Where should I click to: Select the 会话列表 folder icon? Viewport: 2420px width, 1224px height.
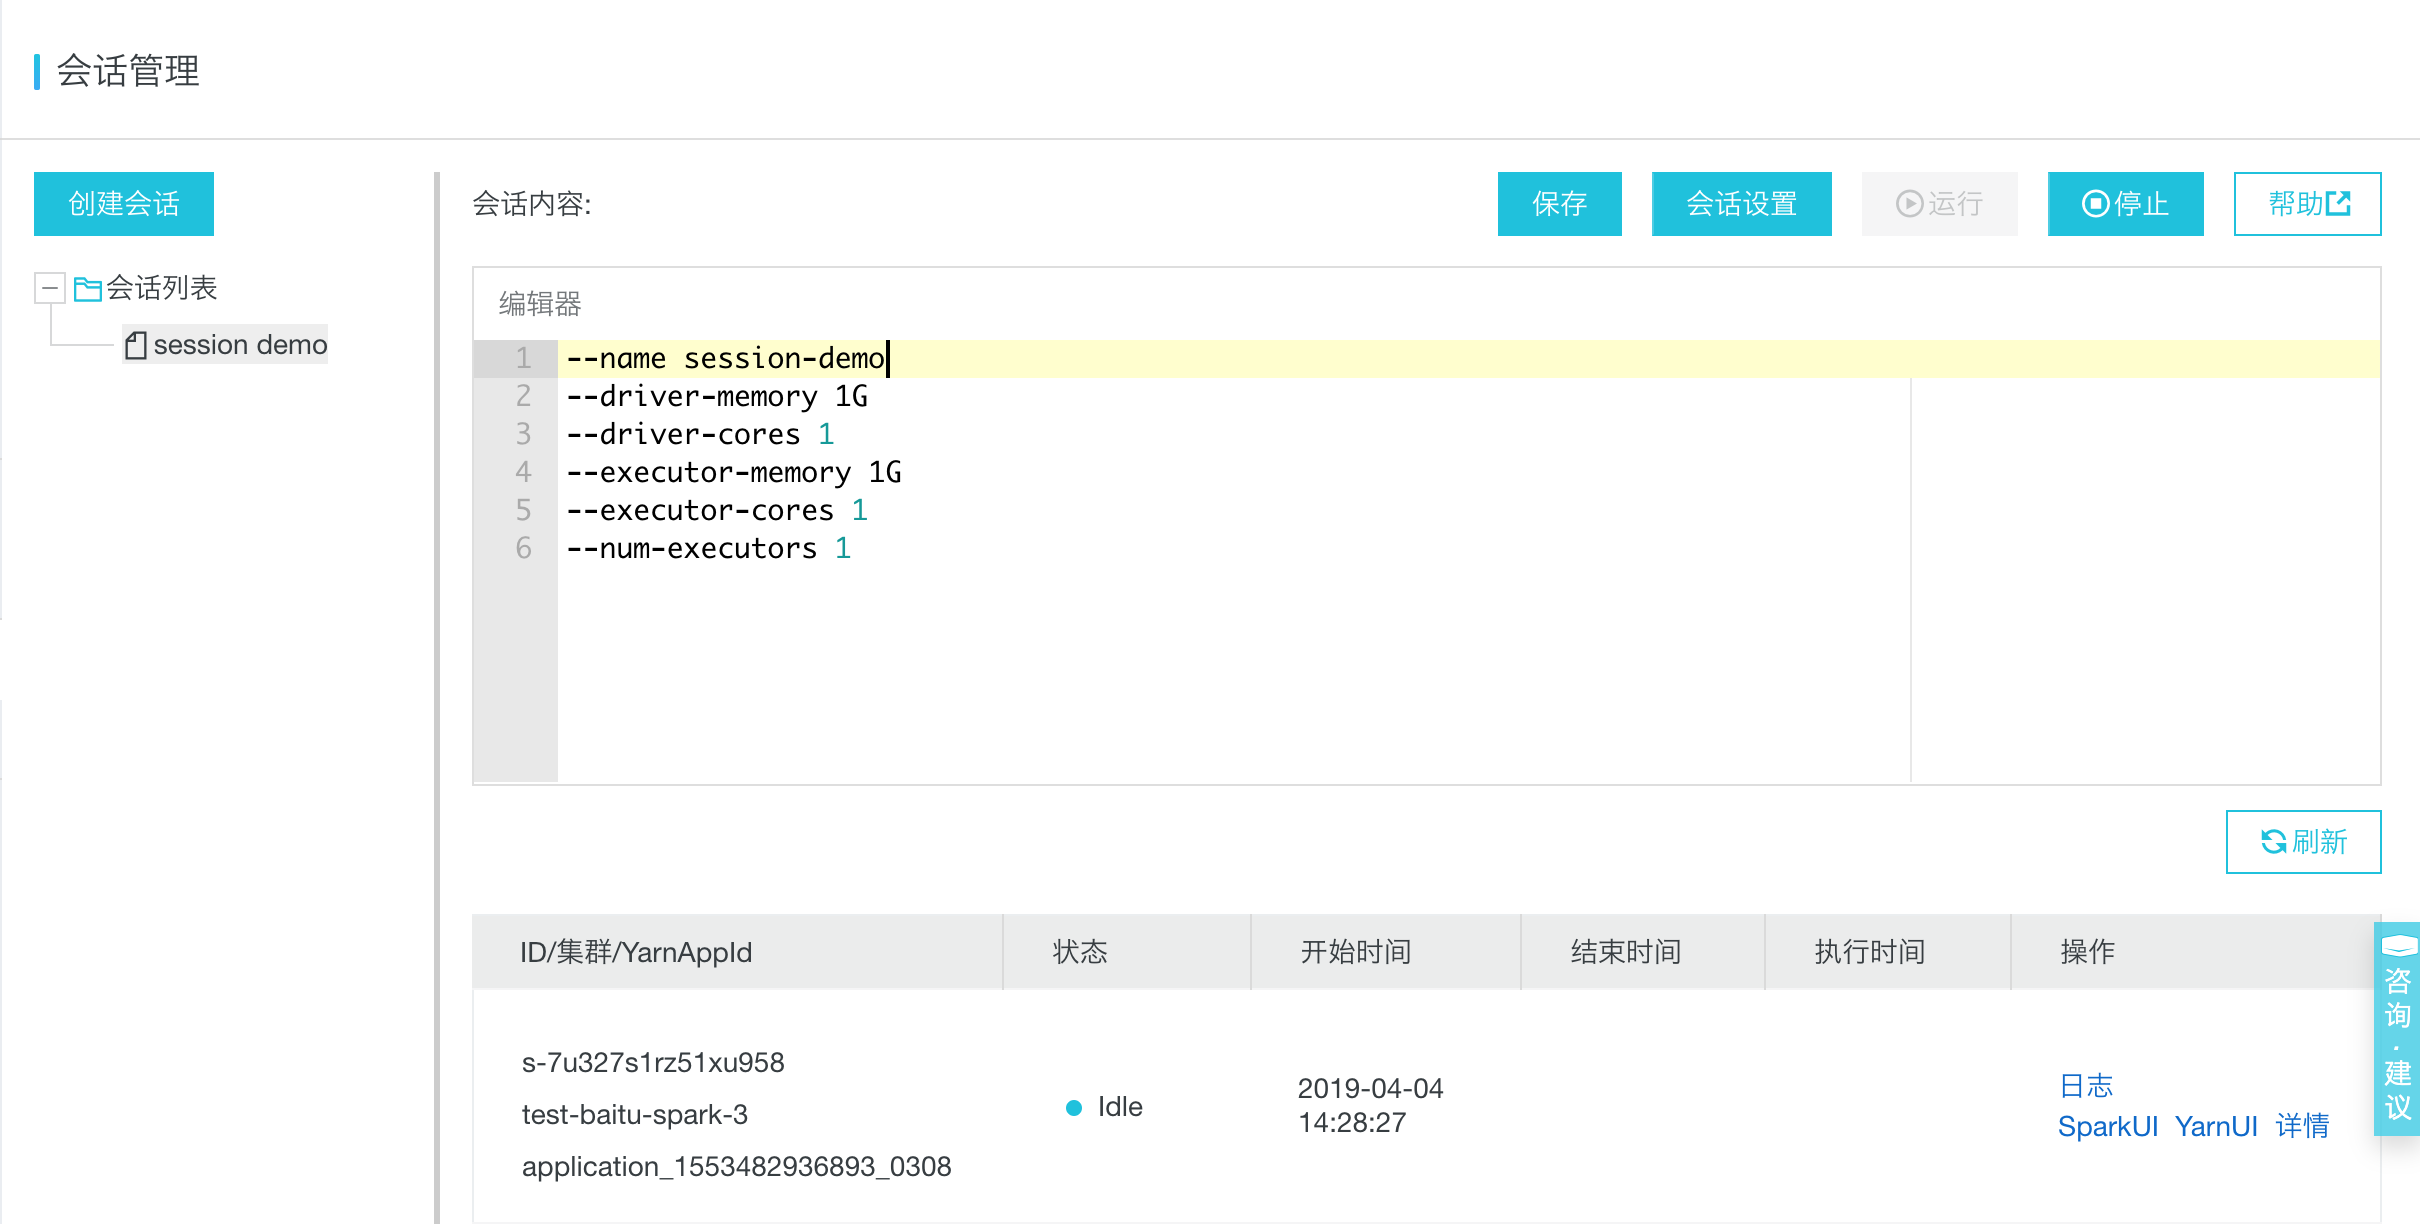88,289
